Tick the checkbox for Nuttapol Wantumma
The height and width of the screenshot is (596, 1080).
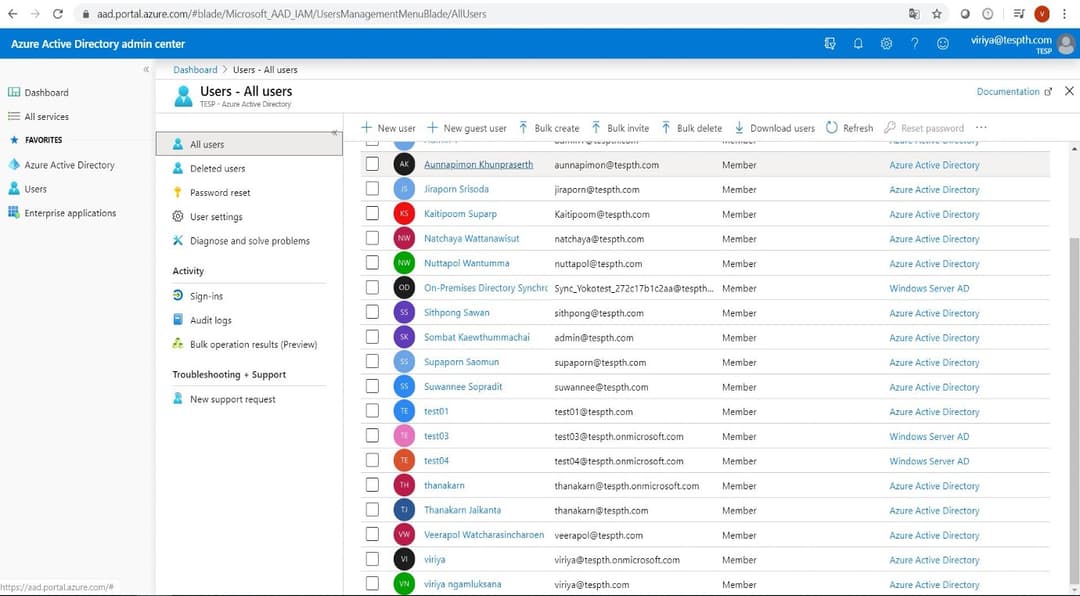pyautogui.click(x=373, y=263)
